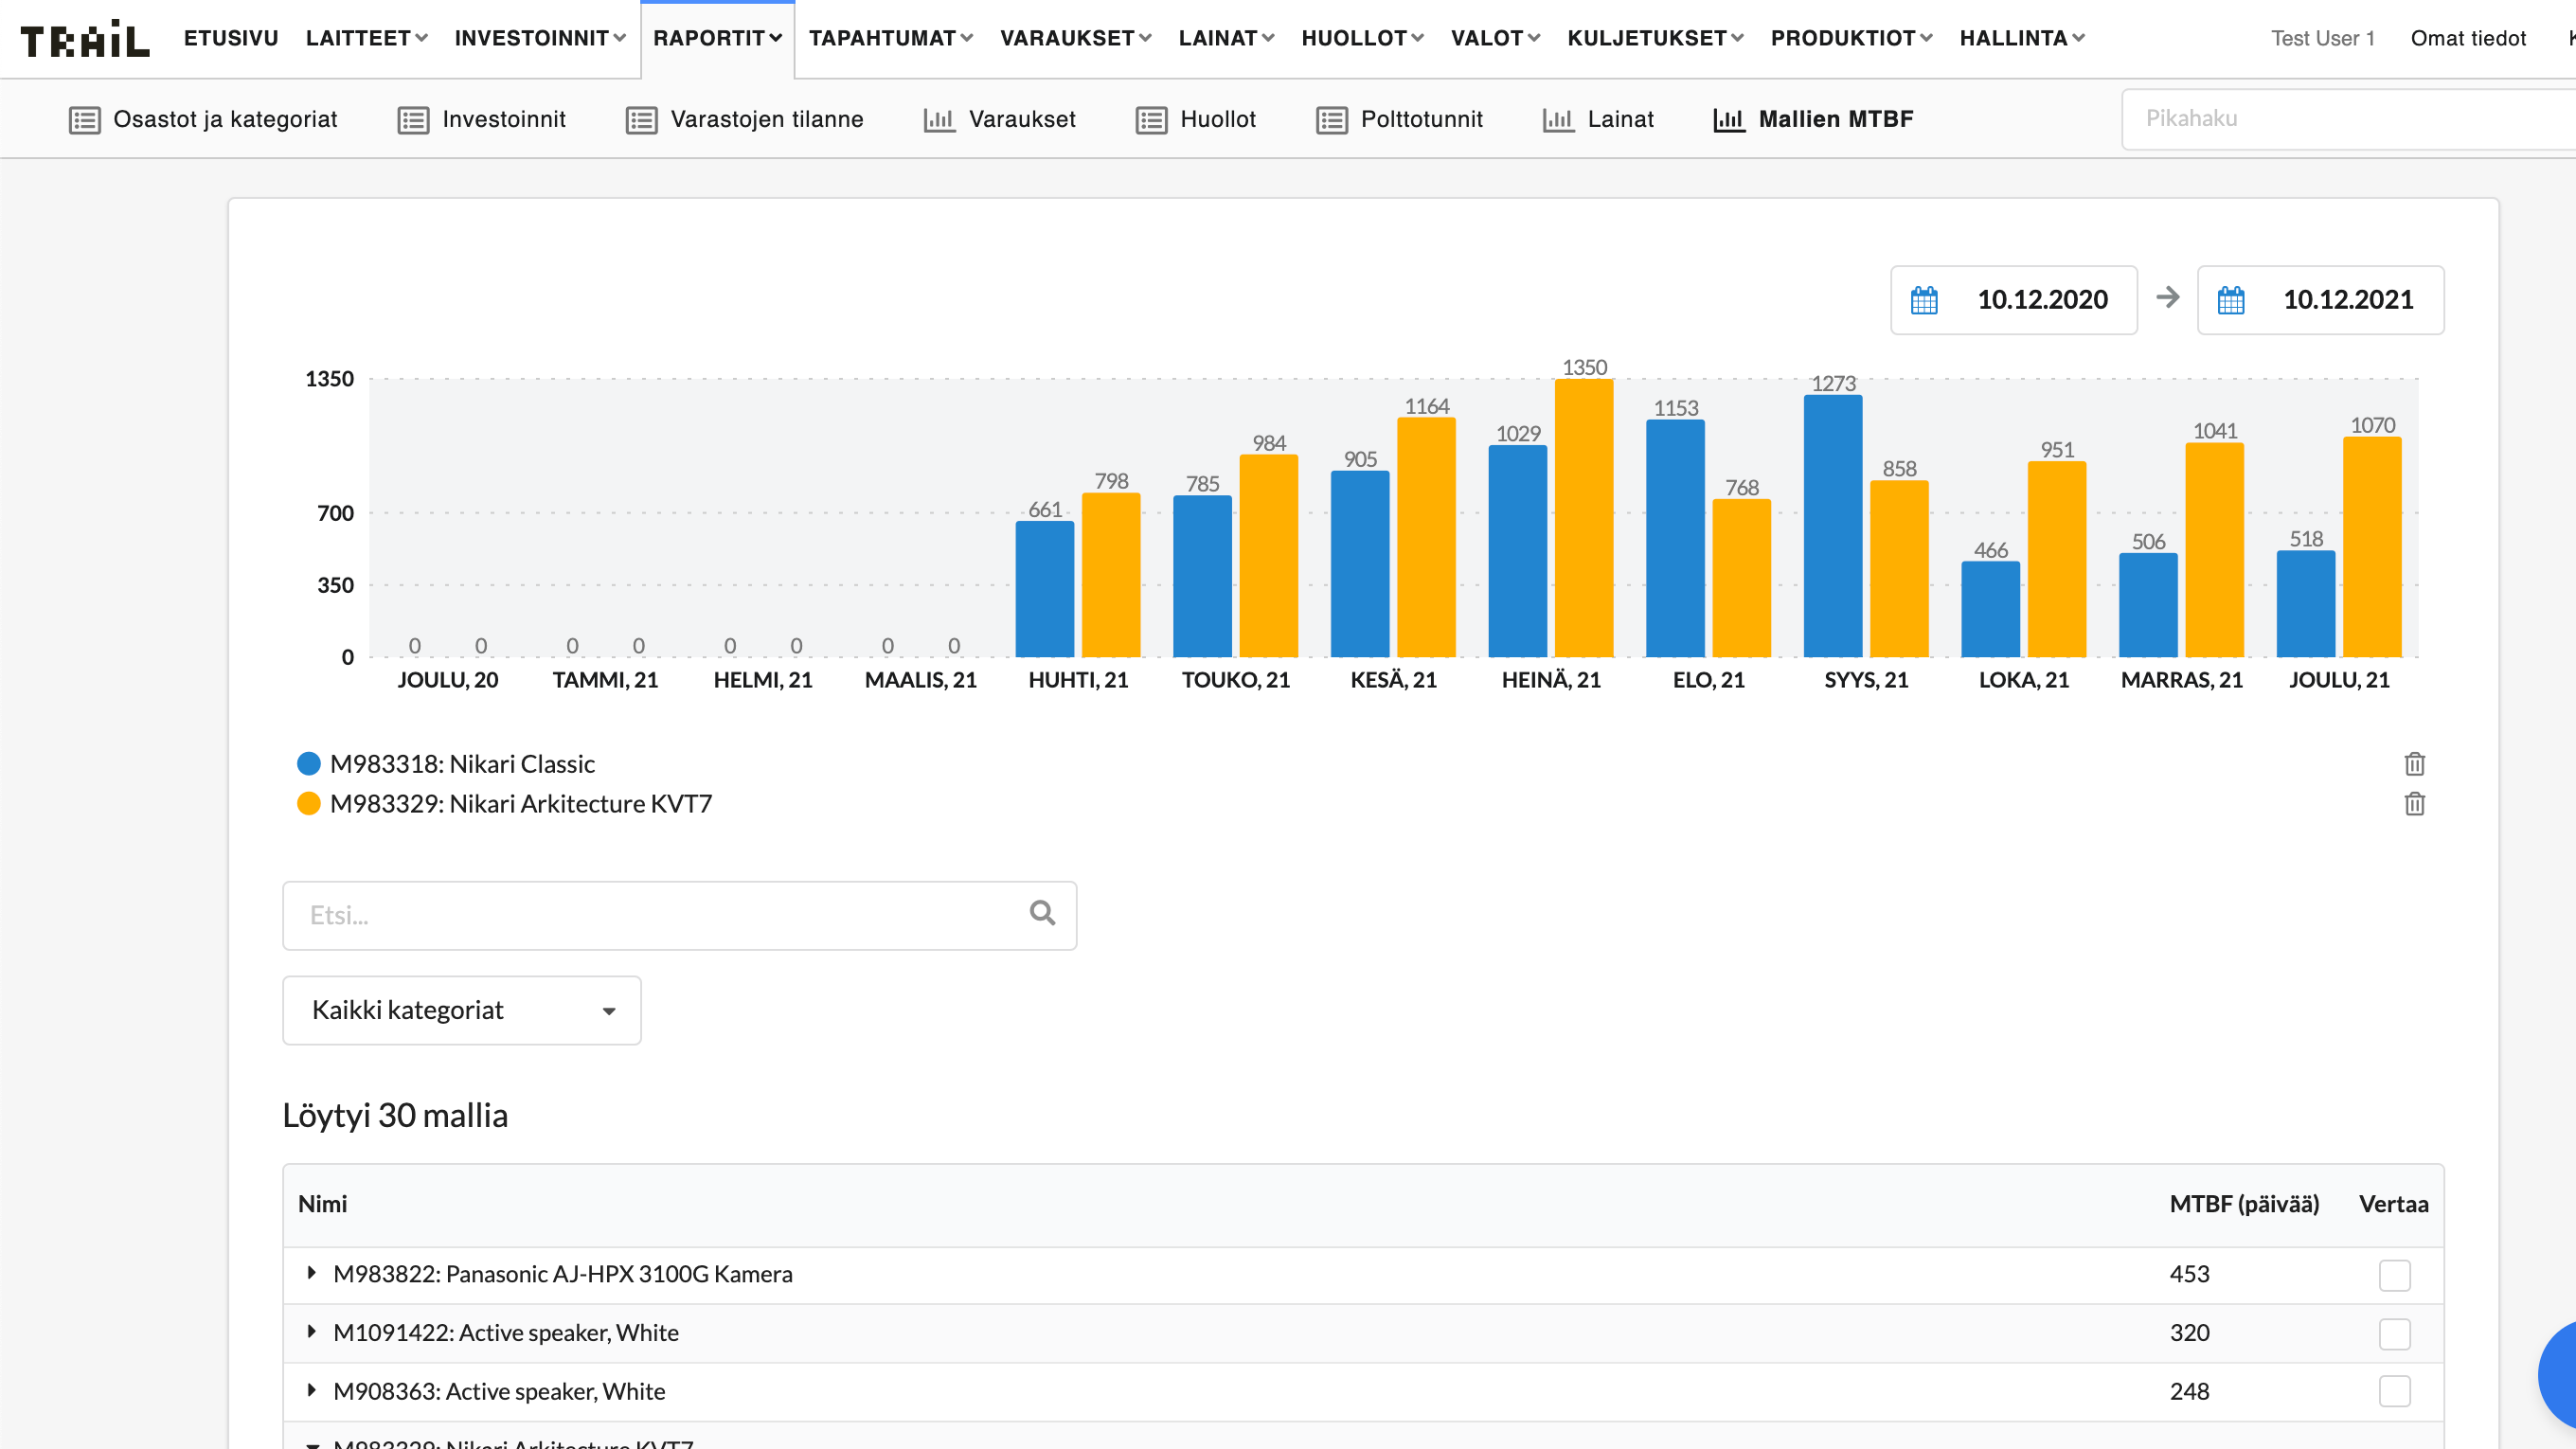Image resolution: width=2576 pixels, height=1449 pixels.
Task: Click MTBF value 453
Action: click(x=2189, y=1274)
